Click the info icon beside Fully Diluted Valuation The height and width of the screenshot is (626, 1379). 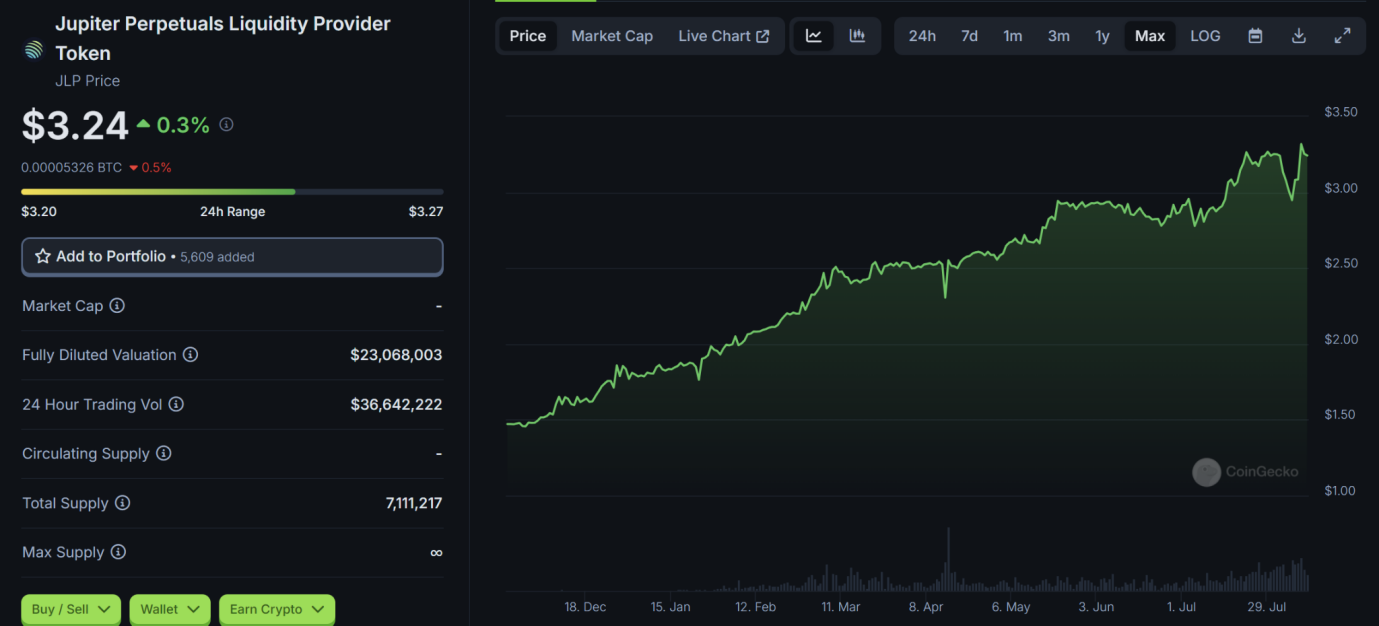(x=190, y=355)
